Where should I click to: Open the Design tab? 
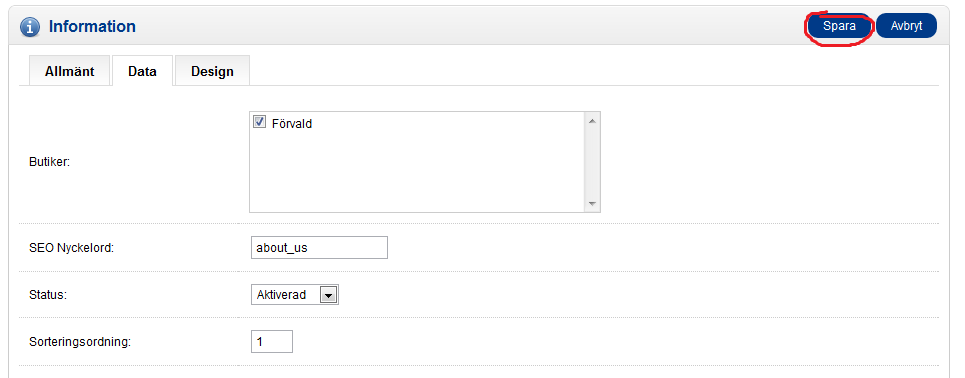212,71
